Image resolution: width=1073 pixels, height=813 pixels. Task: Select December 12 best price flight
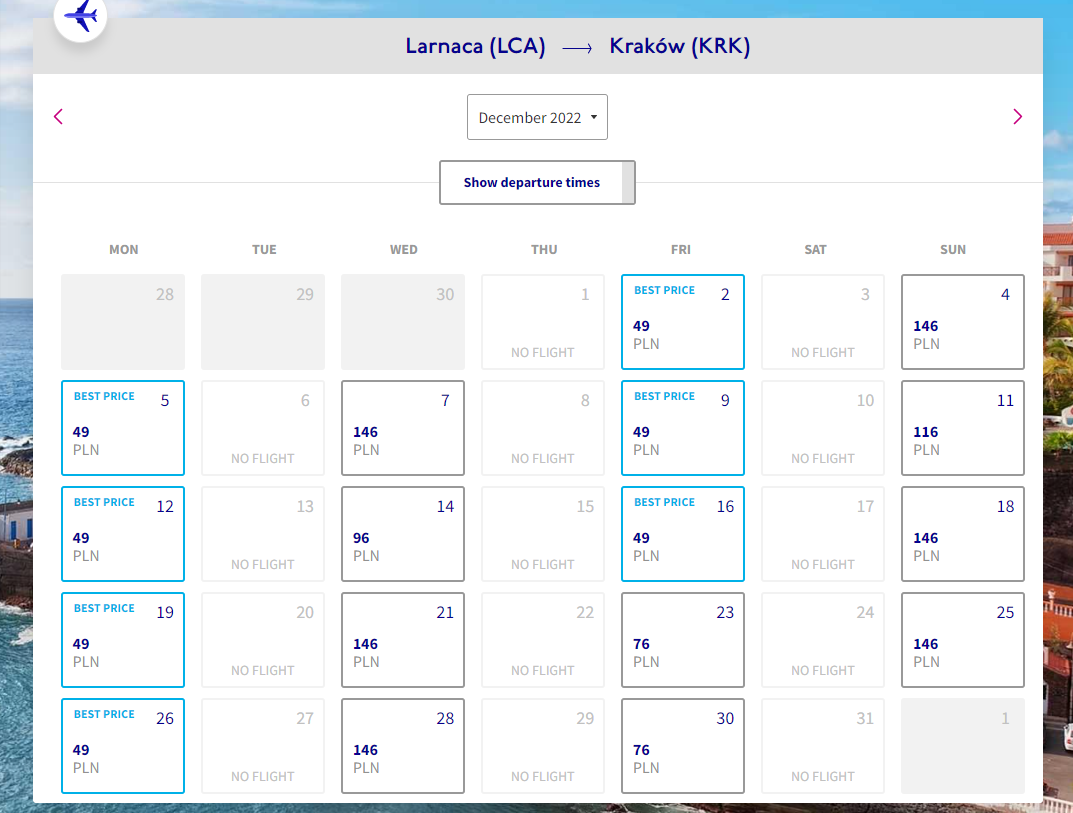(x=122, y=534)
